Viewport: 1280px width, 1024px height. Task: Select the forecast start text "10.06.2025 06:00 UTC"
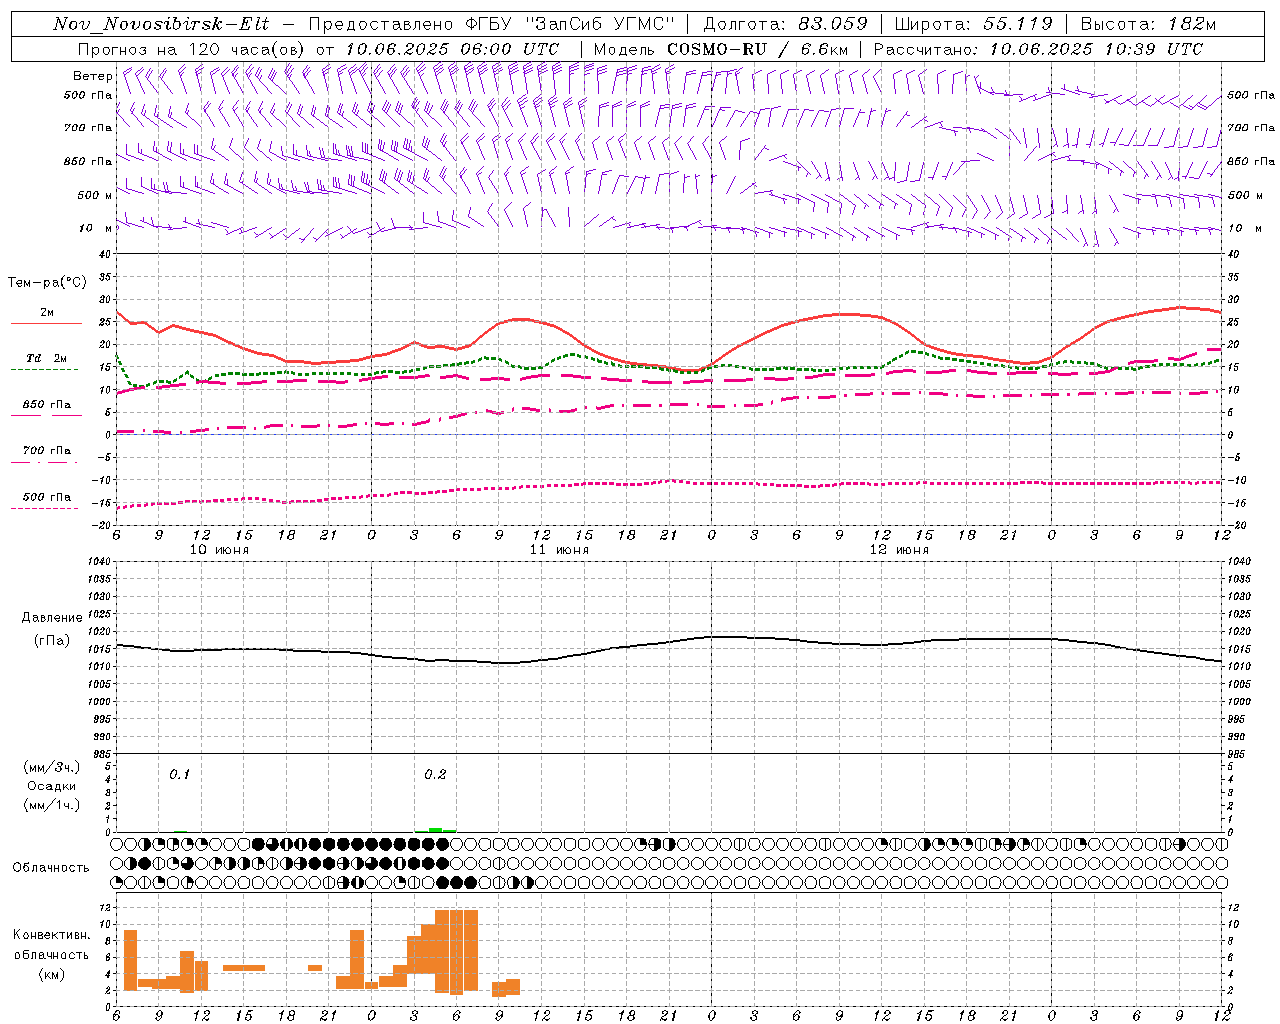(x=452, y=49)
